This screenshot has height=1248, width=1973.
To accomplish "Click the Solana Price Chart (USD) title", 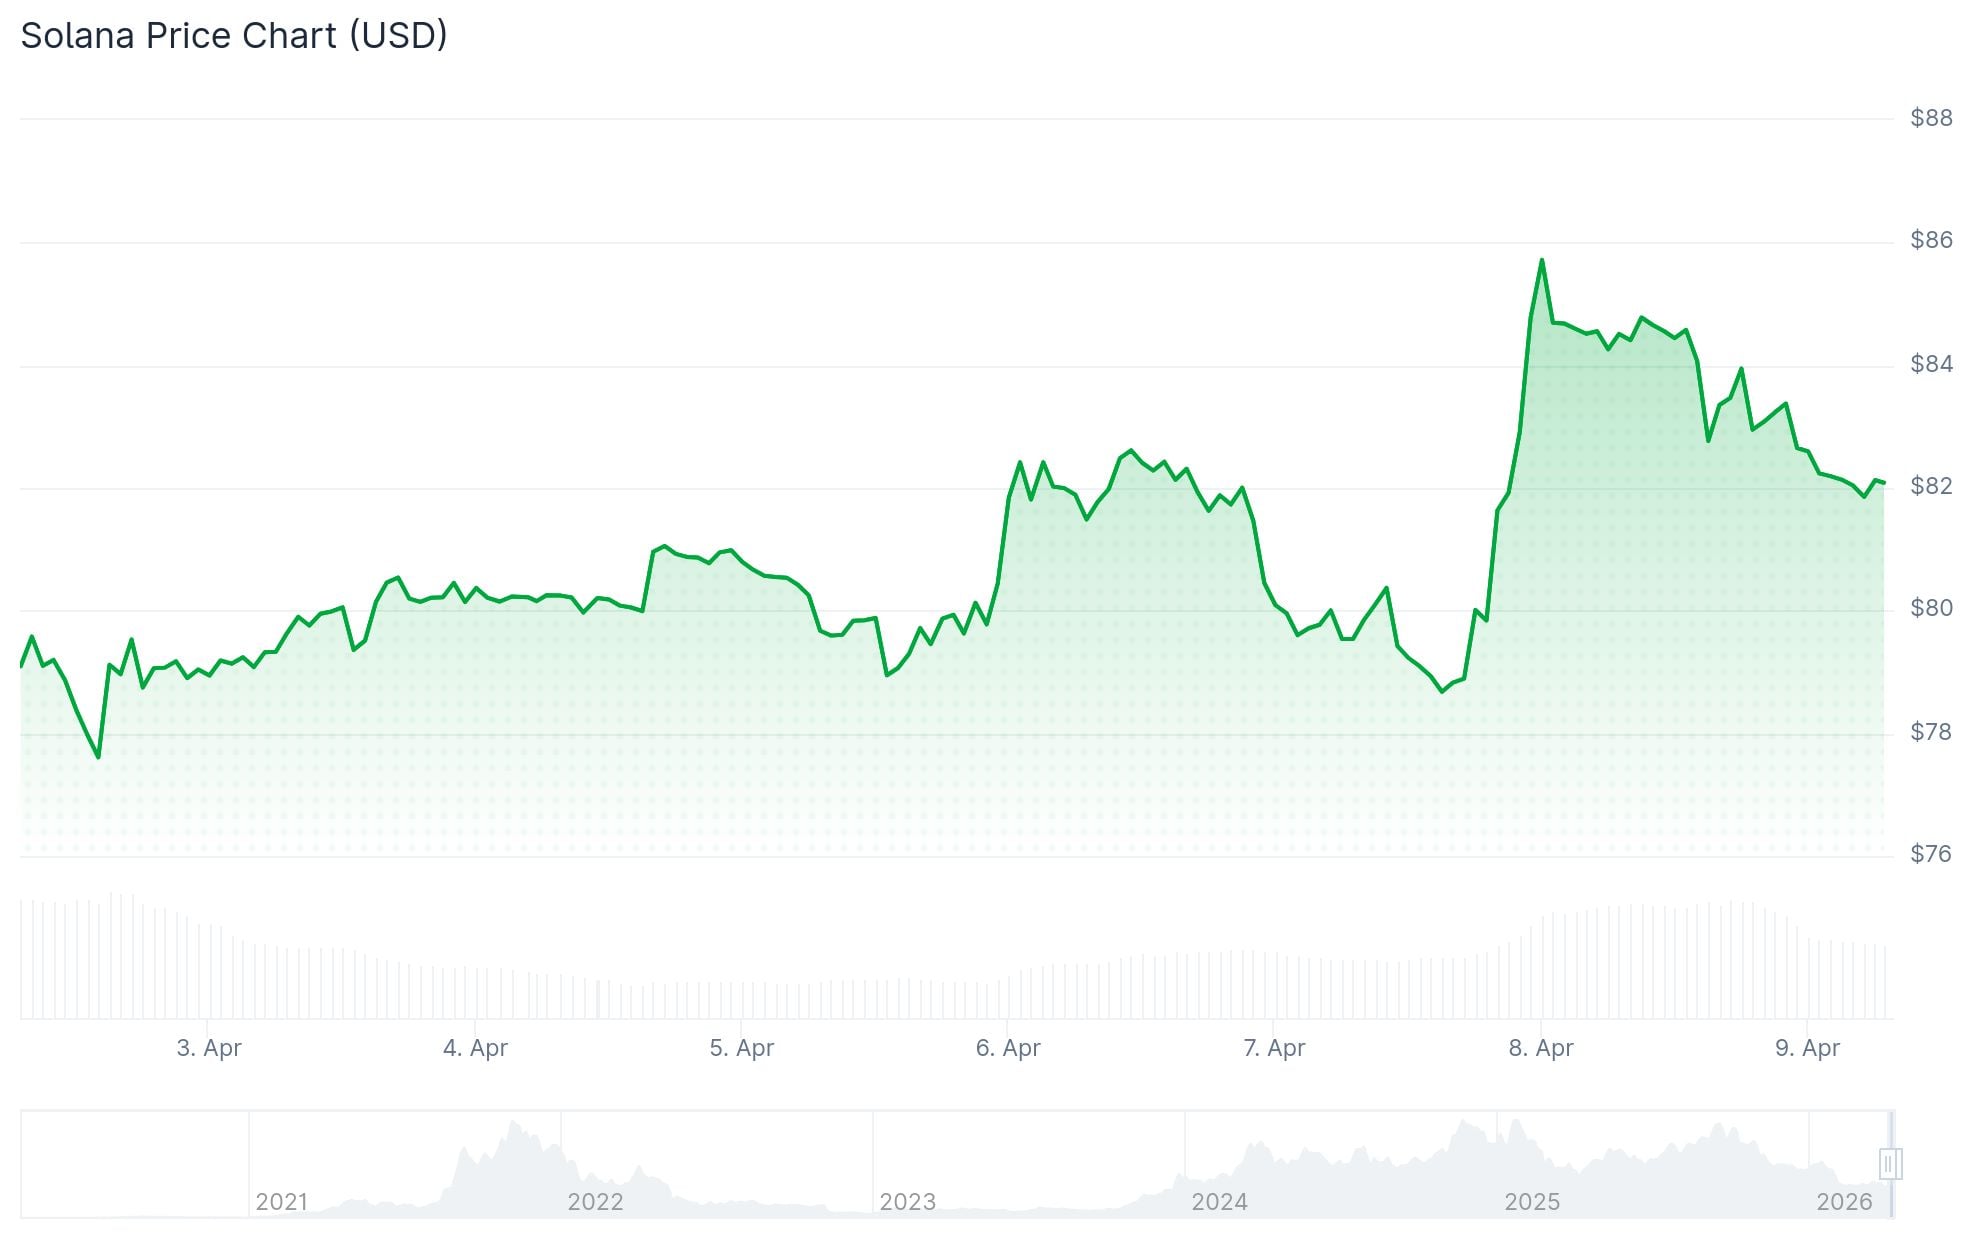I will coord(234,36).
